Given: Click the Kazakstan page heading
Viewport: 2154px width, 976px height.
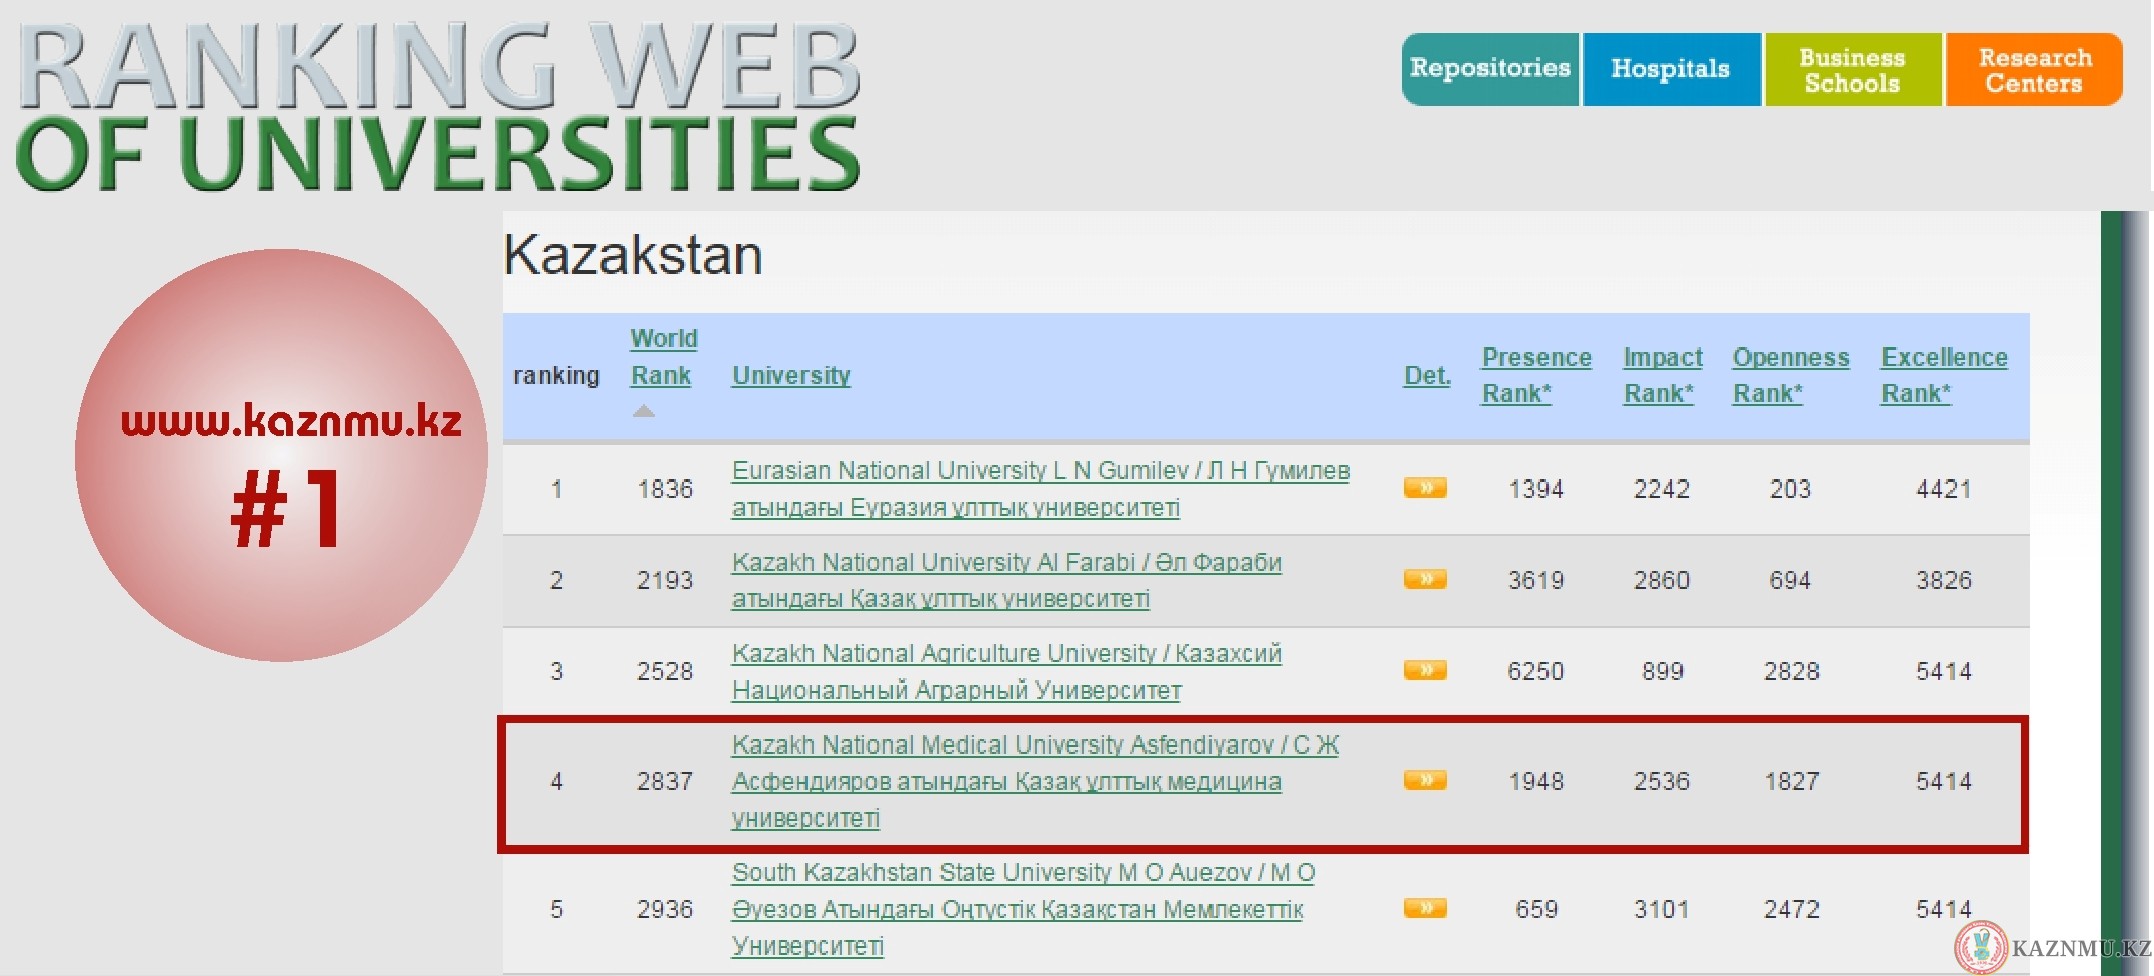Looking at the screenshot, I should [633, 255].
